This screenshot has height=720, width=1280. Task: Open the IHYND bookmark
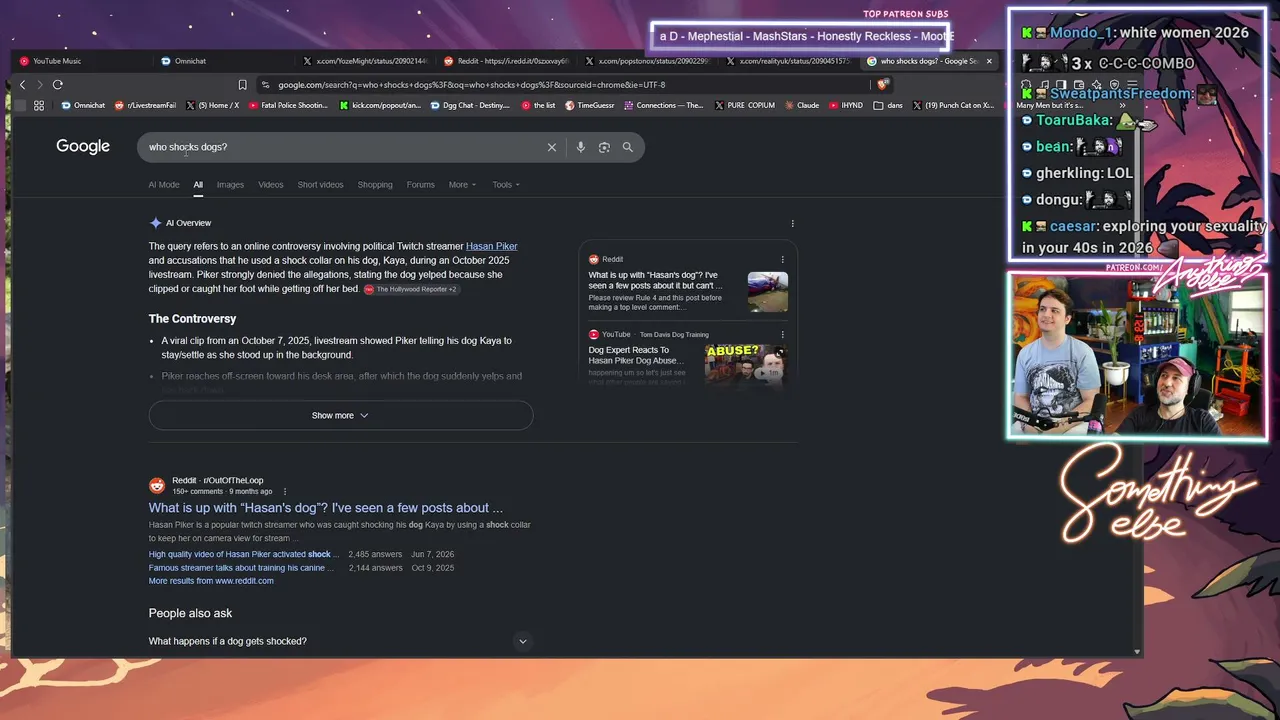pyautogui.click(x=847, y=105)
